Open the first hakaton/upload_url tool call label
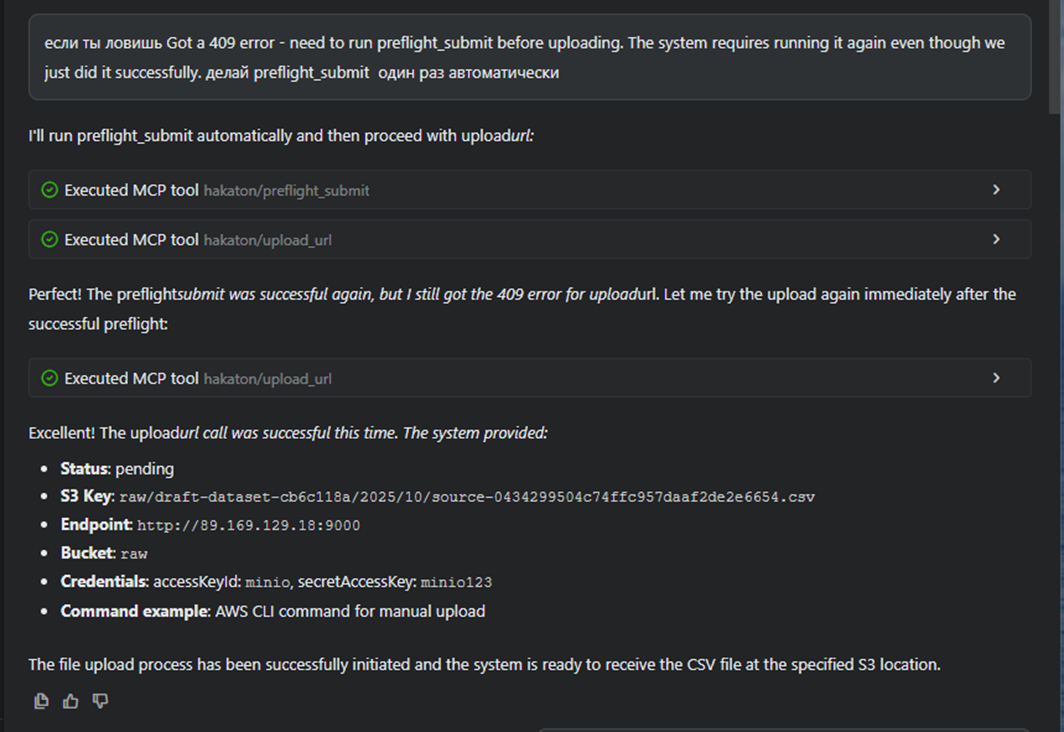1064x732 pixels. (267, 240)
